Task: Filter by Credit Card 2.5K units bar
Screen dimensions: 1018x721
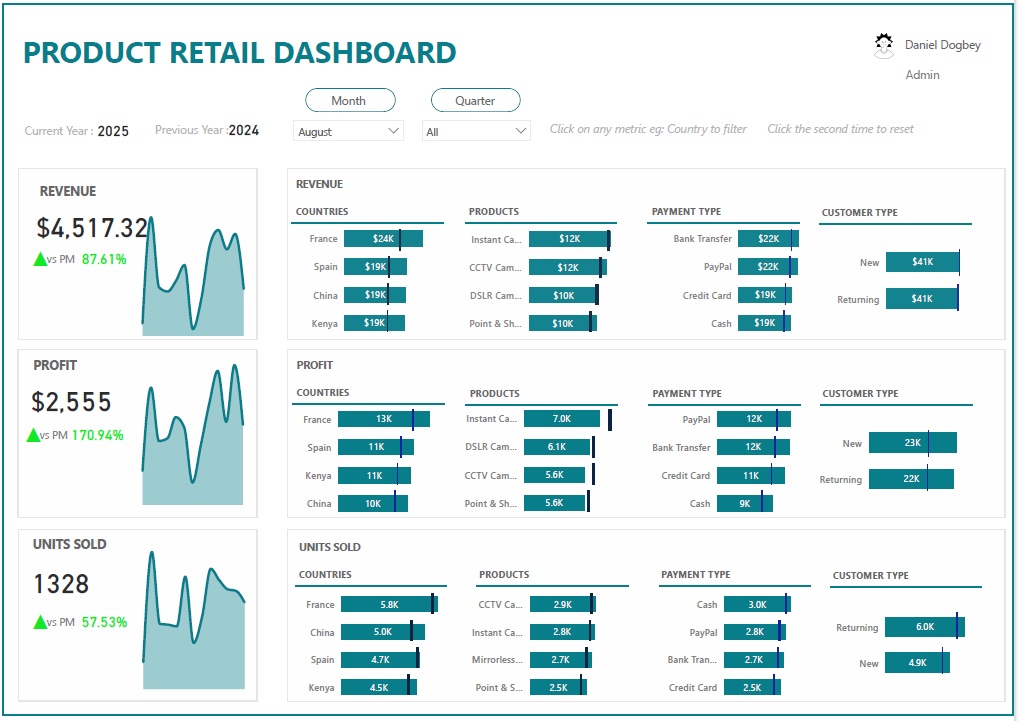Action: [752, 688]
